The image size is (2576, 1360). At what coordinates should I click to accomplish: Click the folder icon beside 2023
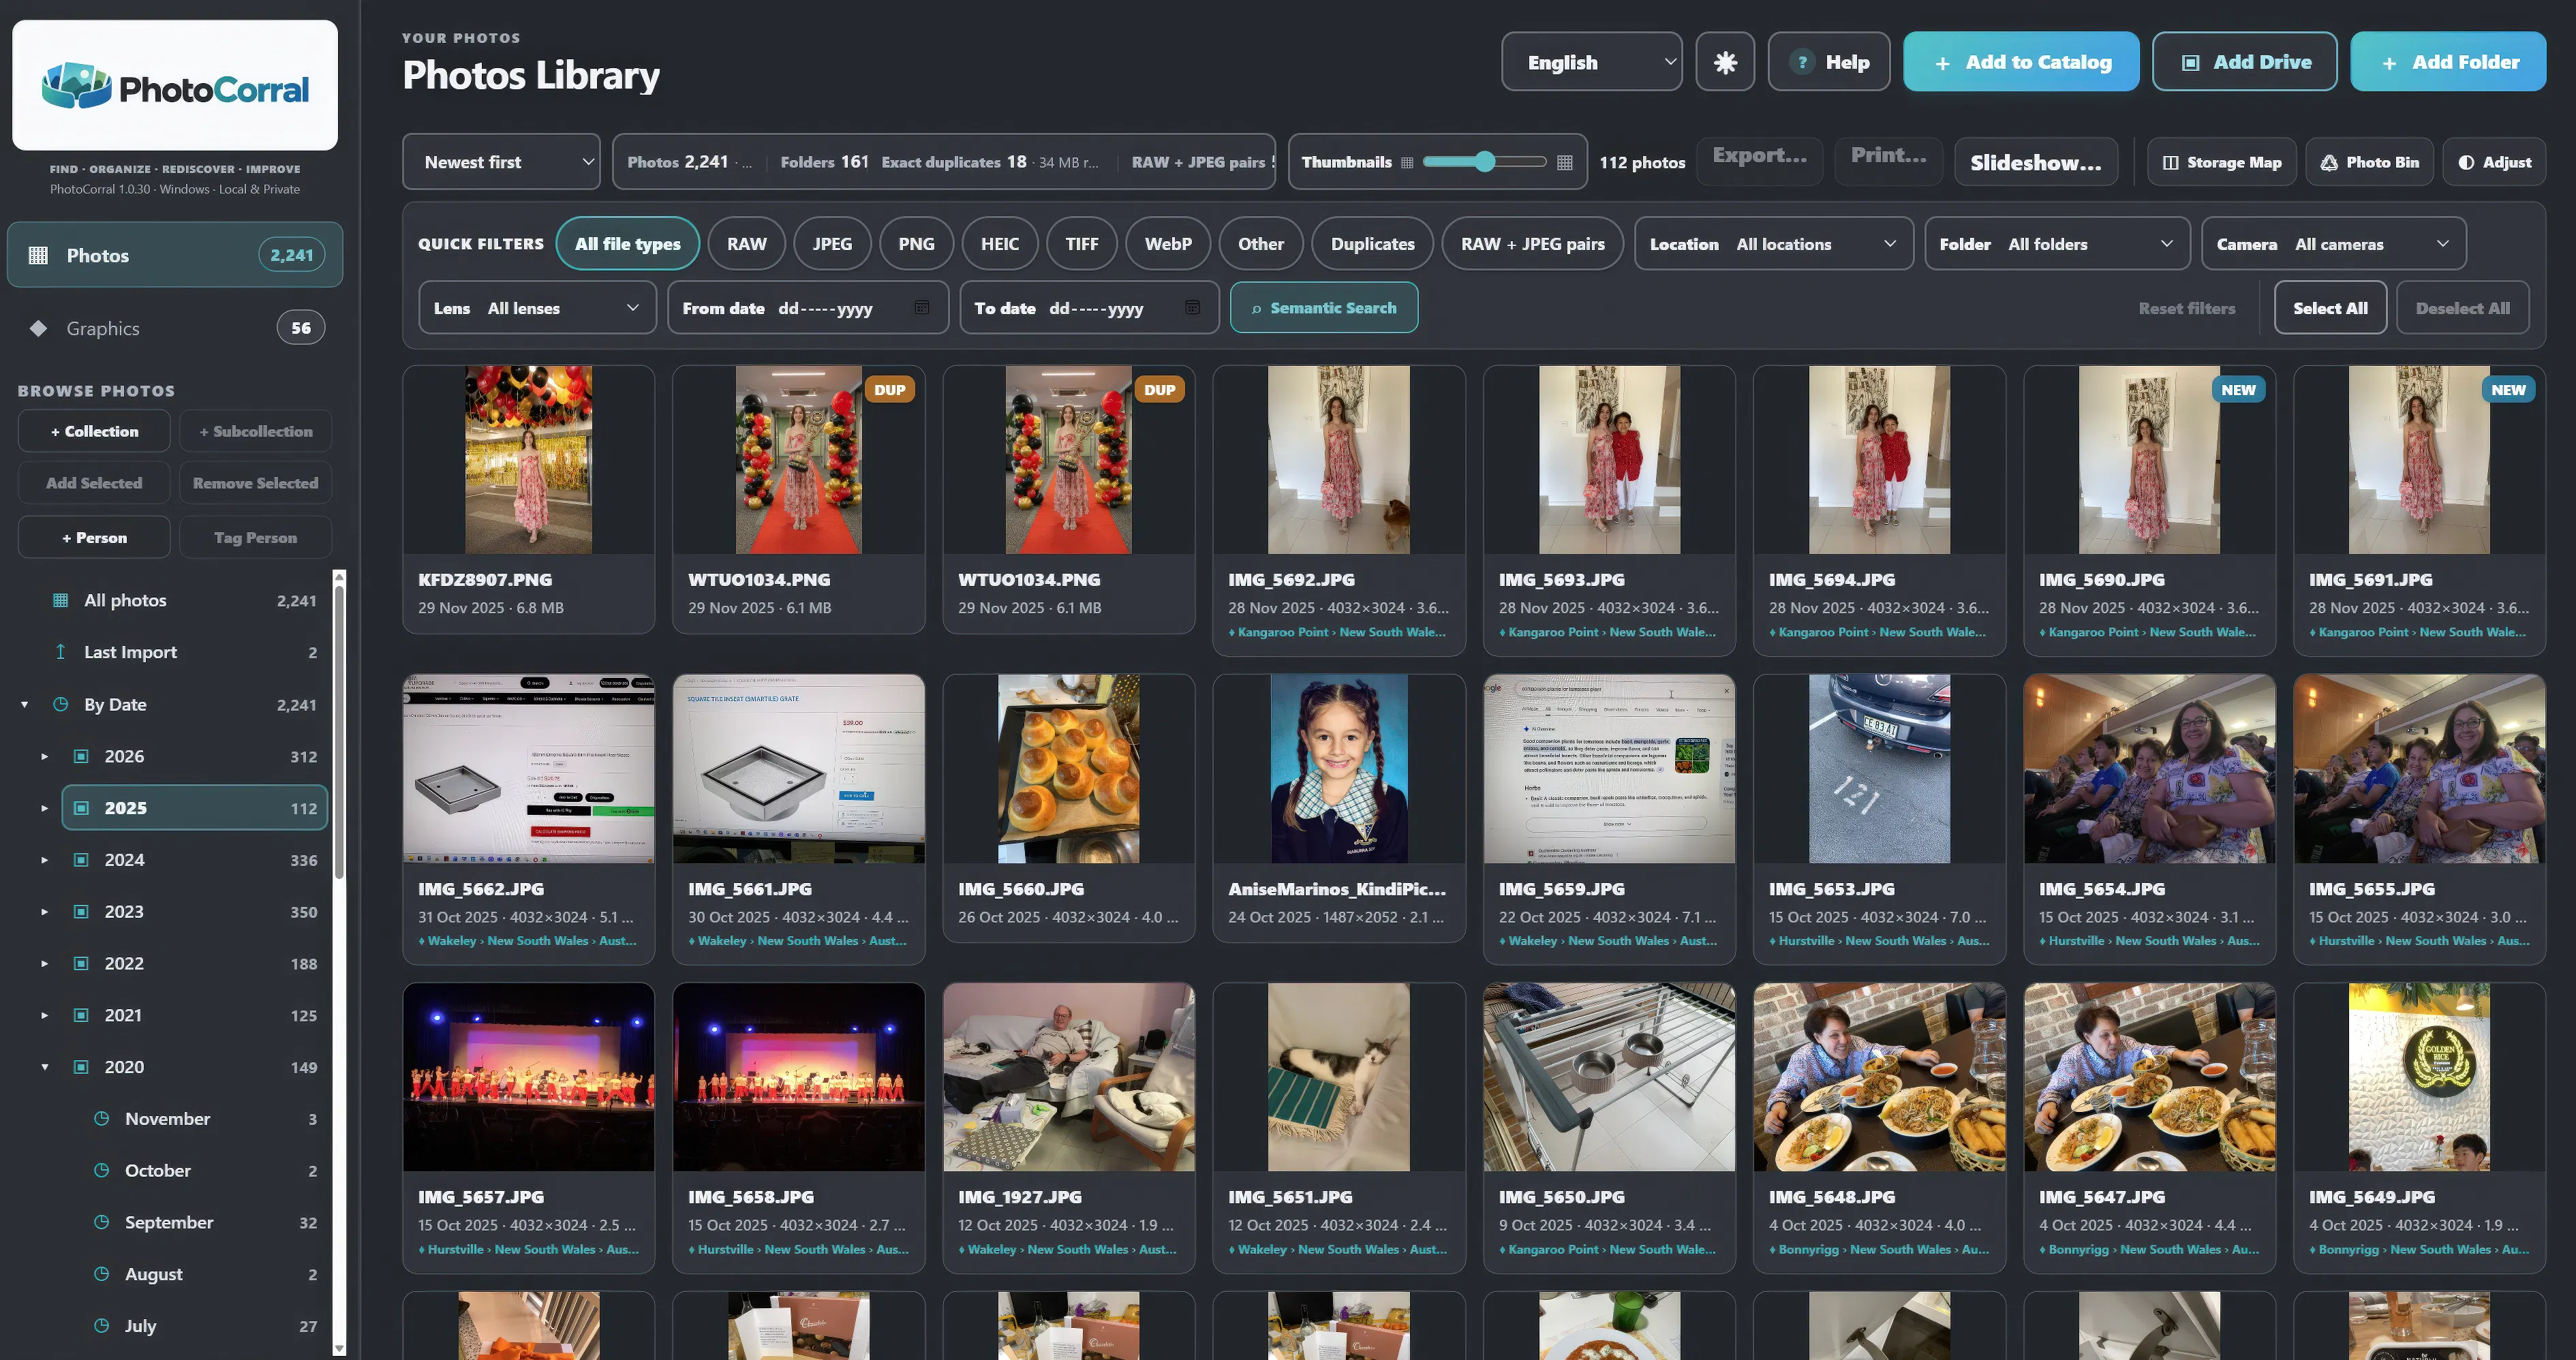click(x=81, y=911)
